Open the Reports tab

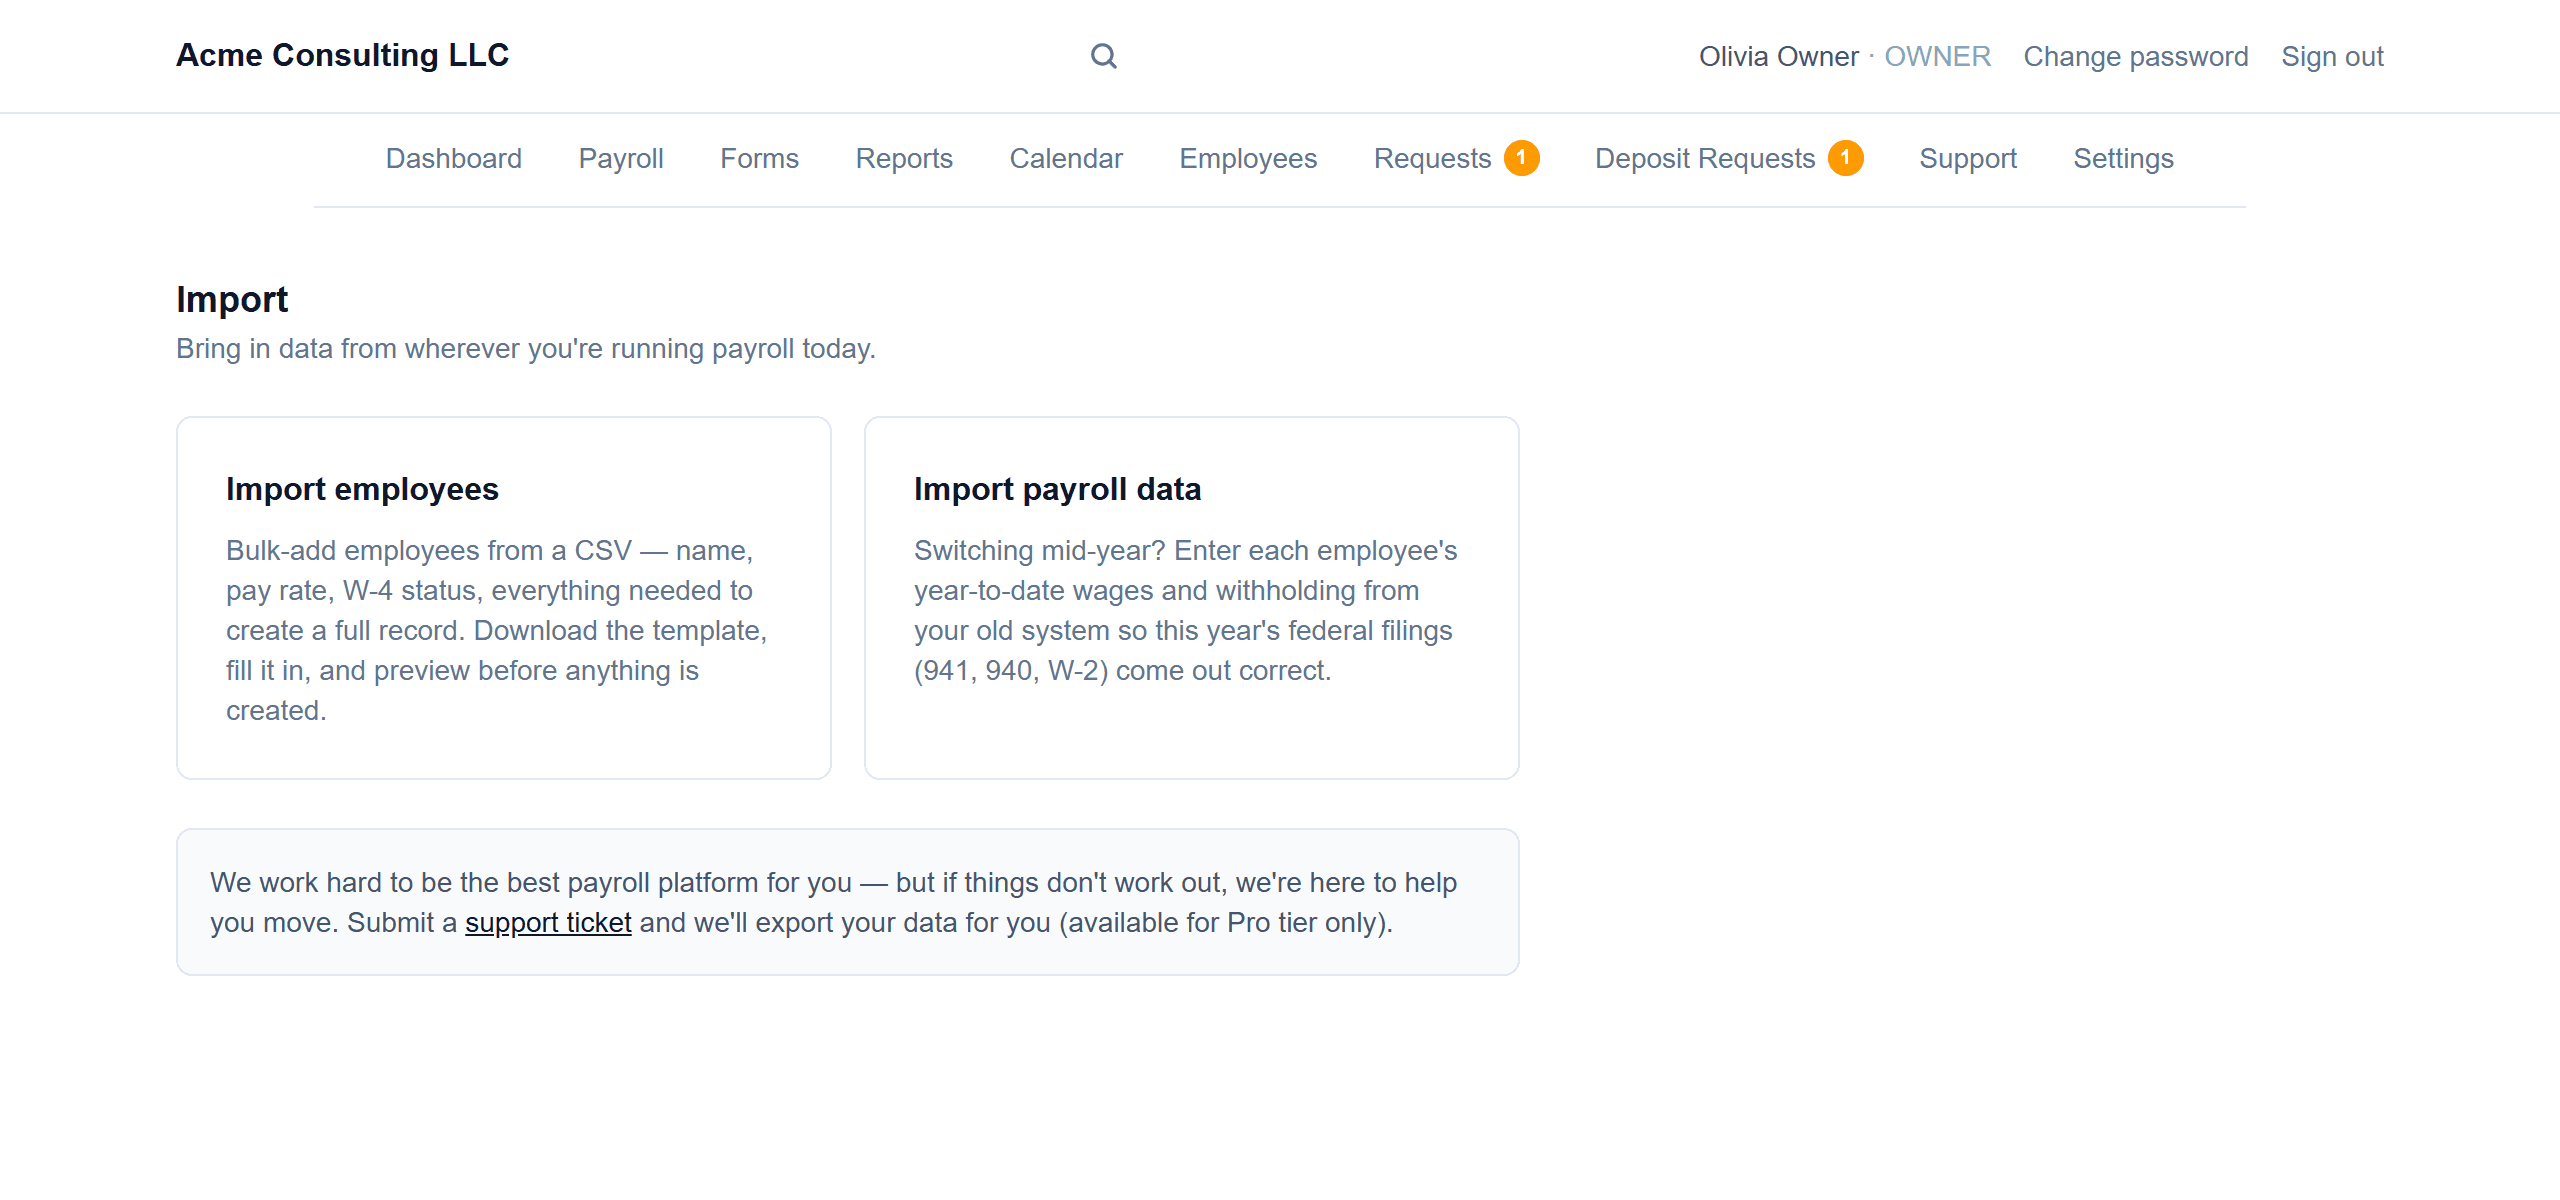(x=904, y=158)
